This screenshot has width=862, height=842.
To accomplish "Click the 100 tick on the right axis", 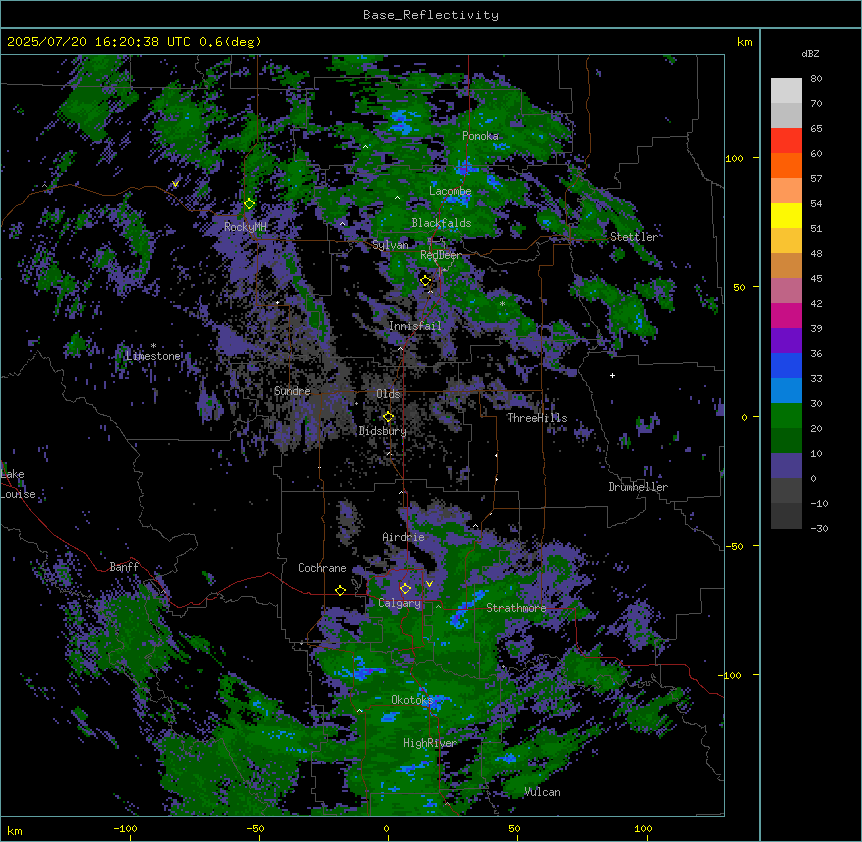I will (734, 158).
